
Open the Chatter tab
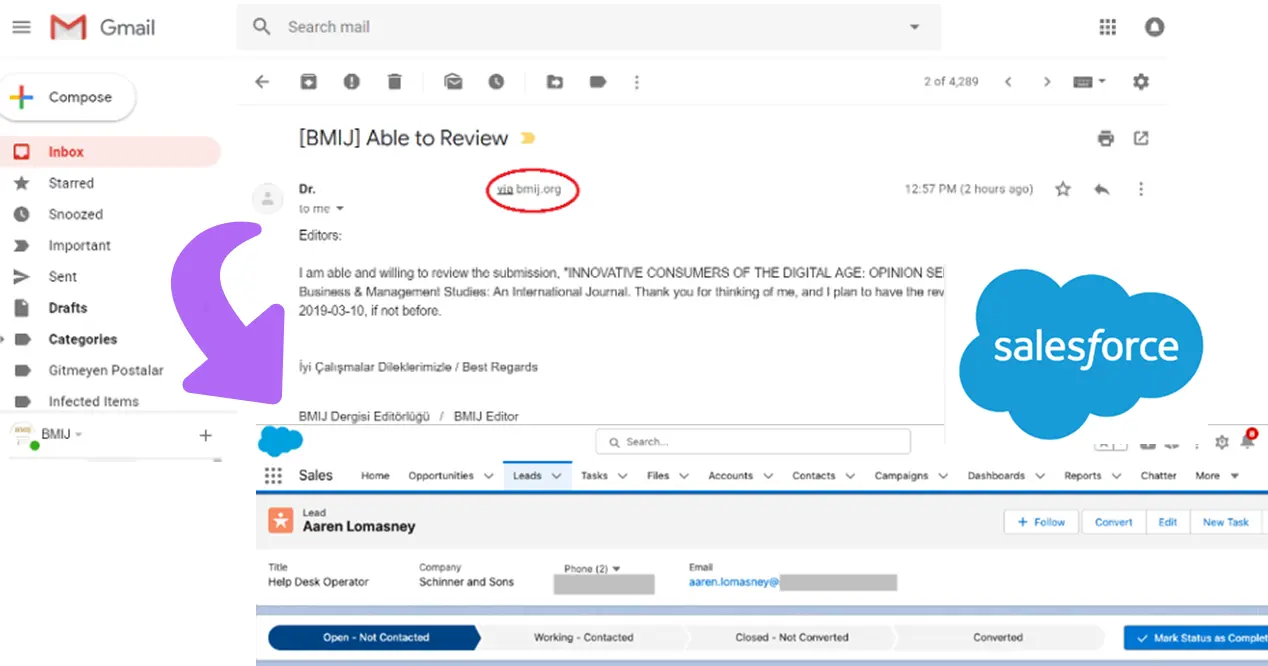1158,476
